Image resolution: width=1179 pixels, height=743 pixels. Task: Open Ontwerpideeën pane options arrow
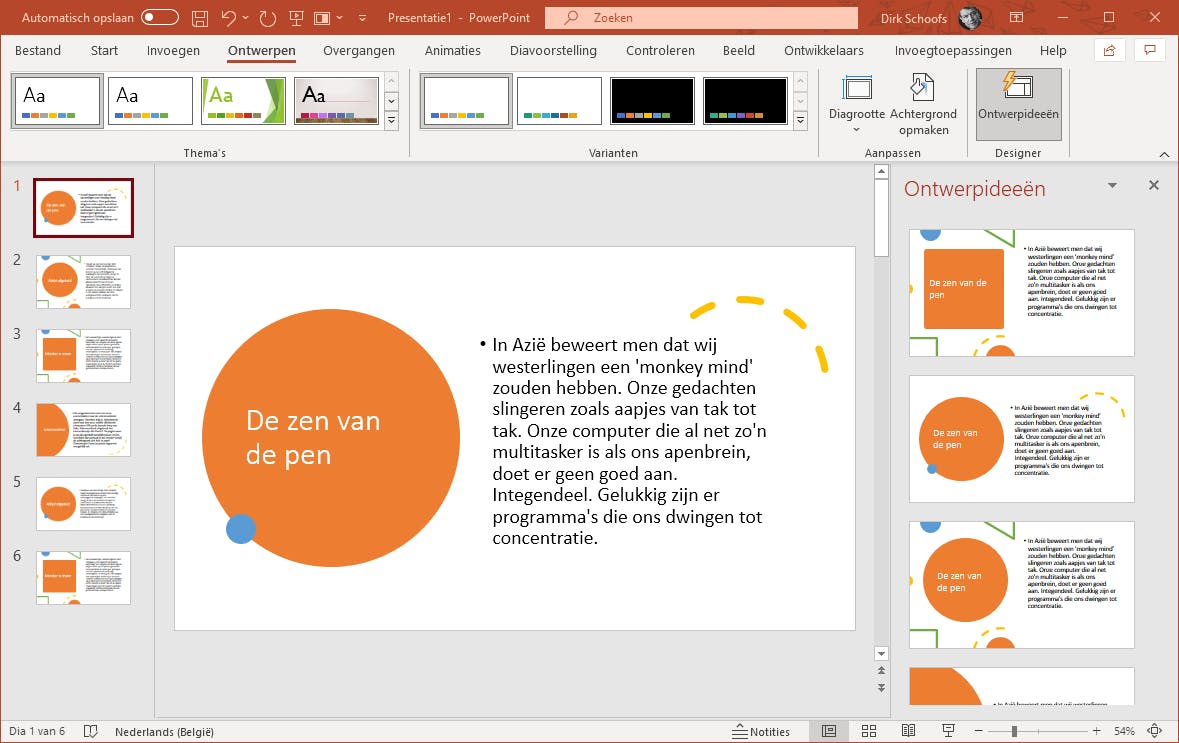[1112, 186]
